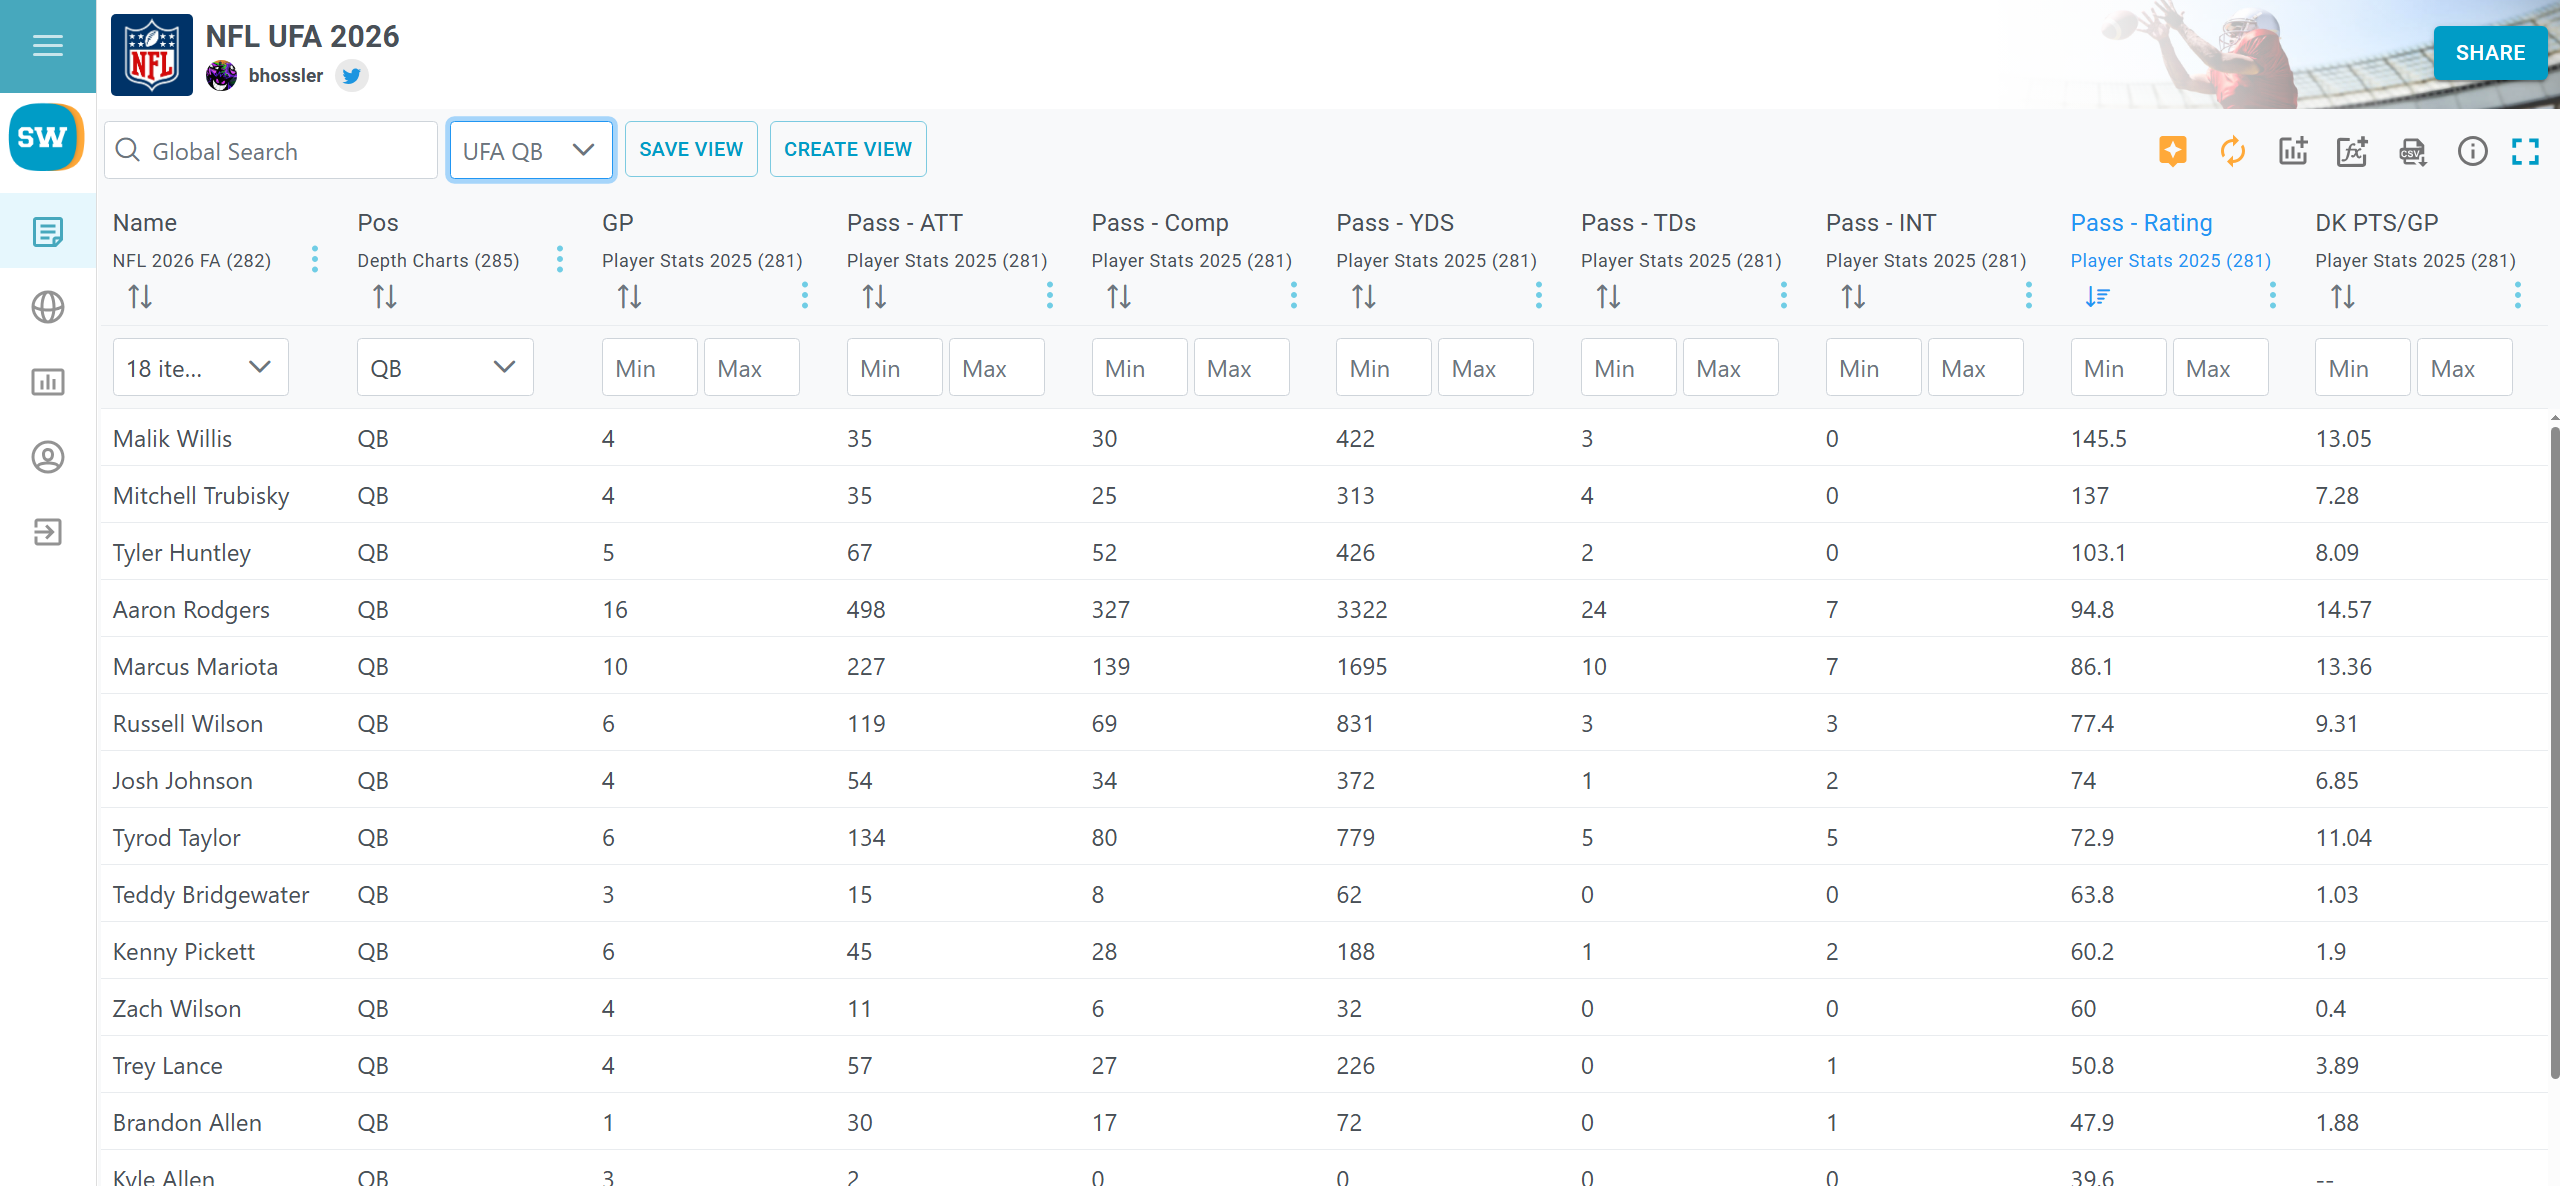Open the globe section in the sidebar
2560x1186 pixels.
(47, 307)
